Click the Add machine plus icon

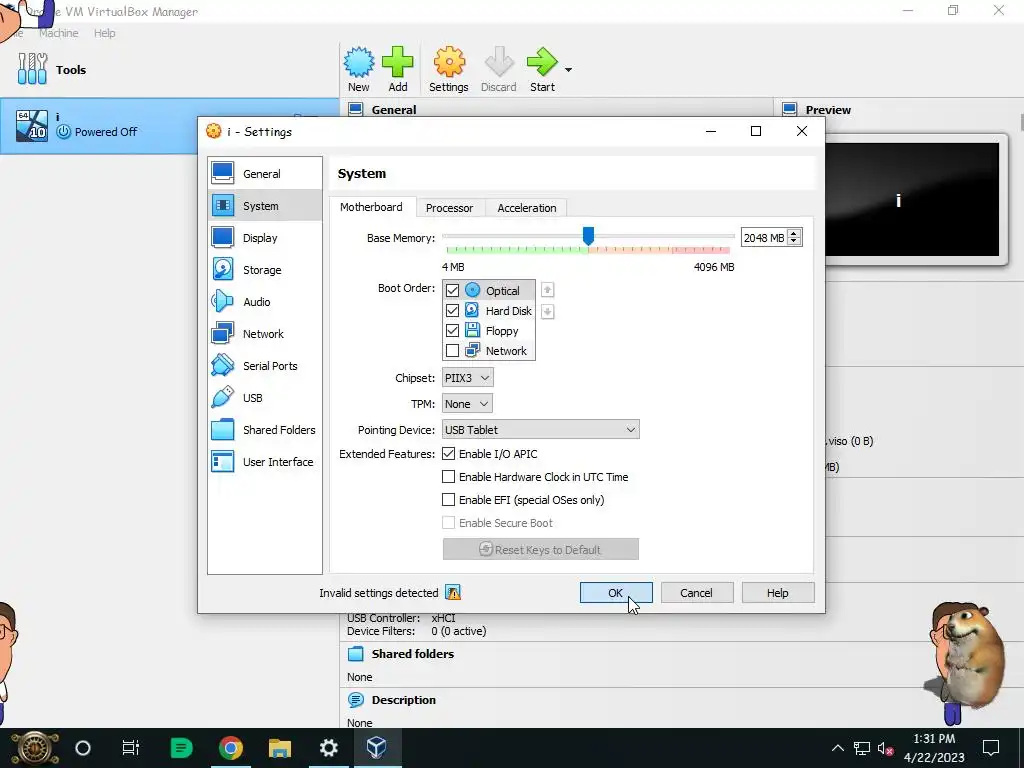[x=398, y=62]
